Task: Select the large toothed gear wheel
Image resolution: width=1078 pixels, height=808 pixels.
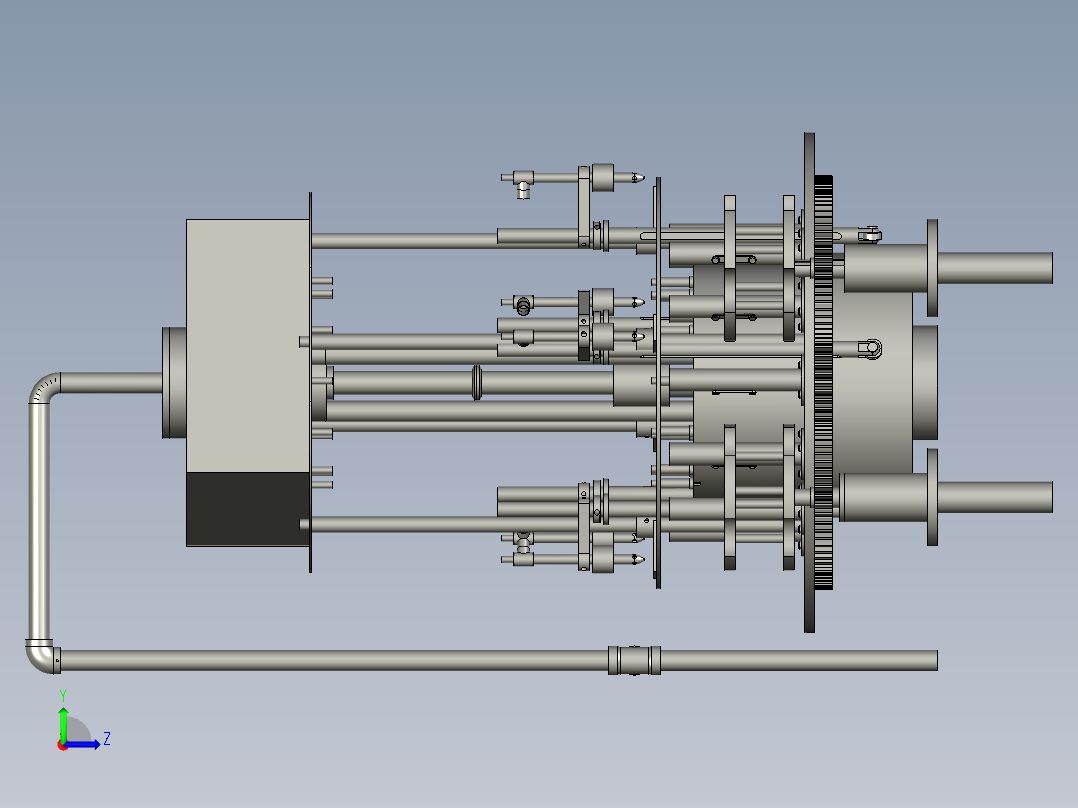Action: [824, 382]
